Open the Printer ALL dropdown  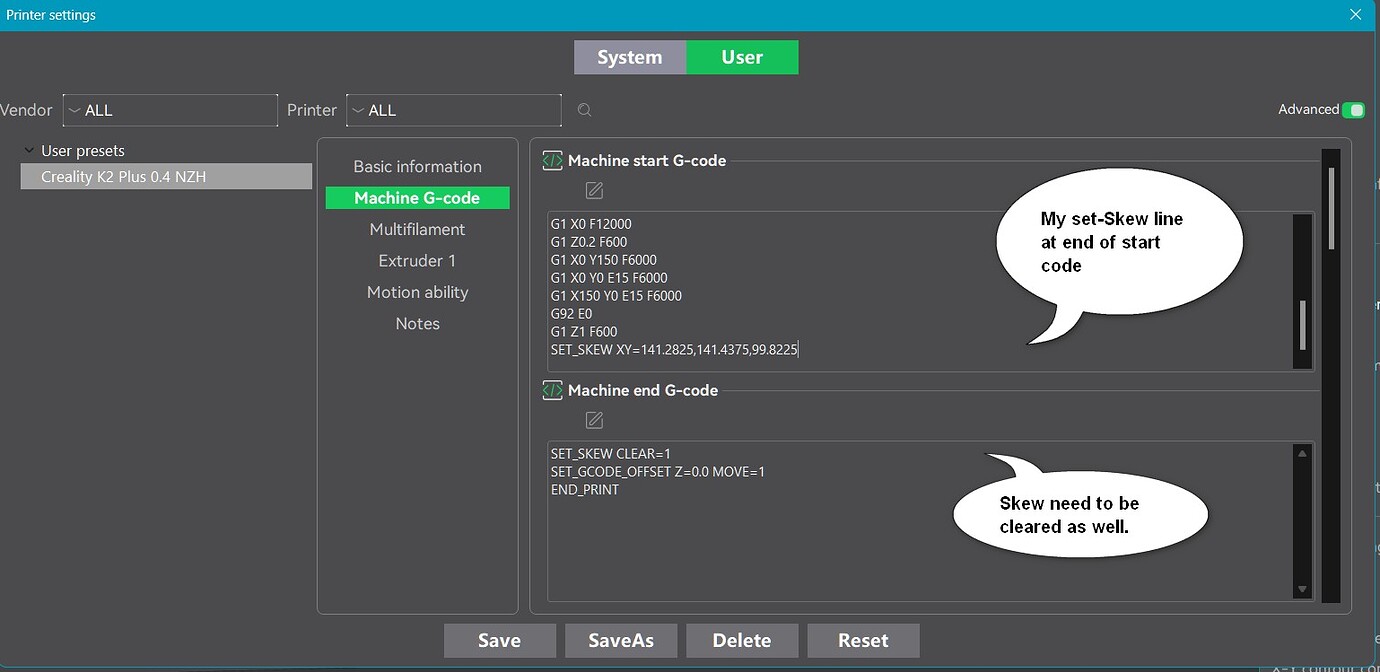[453, 110]
